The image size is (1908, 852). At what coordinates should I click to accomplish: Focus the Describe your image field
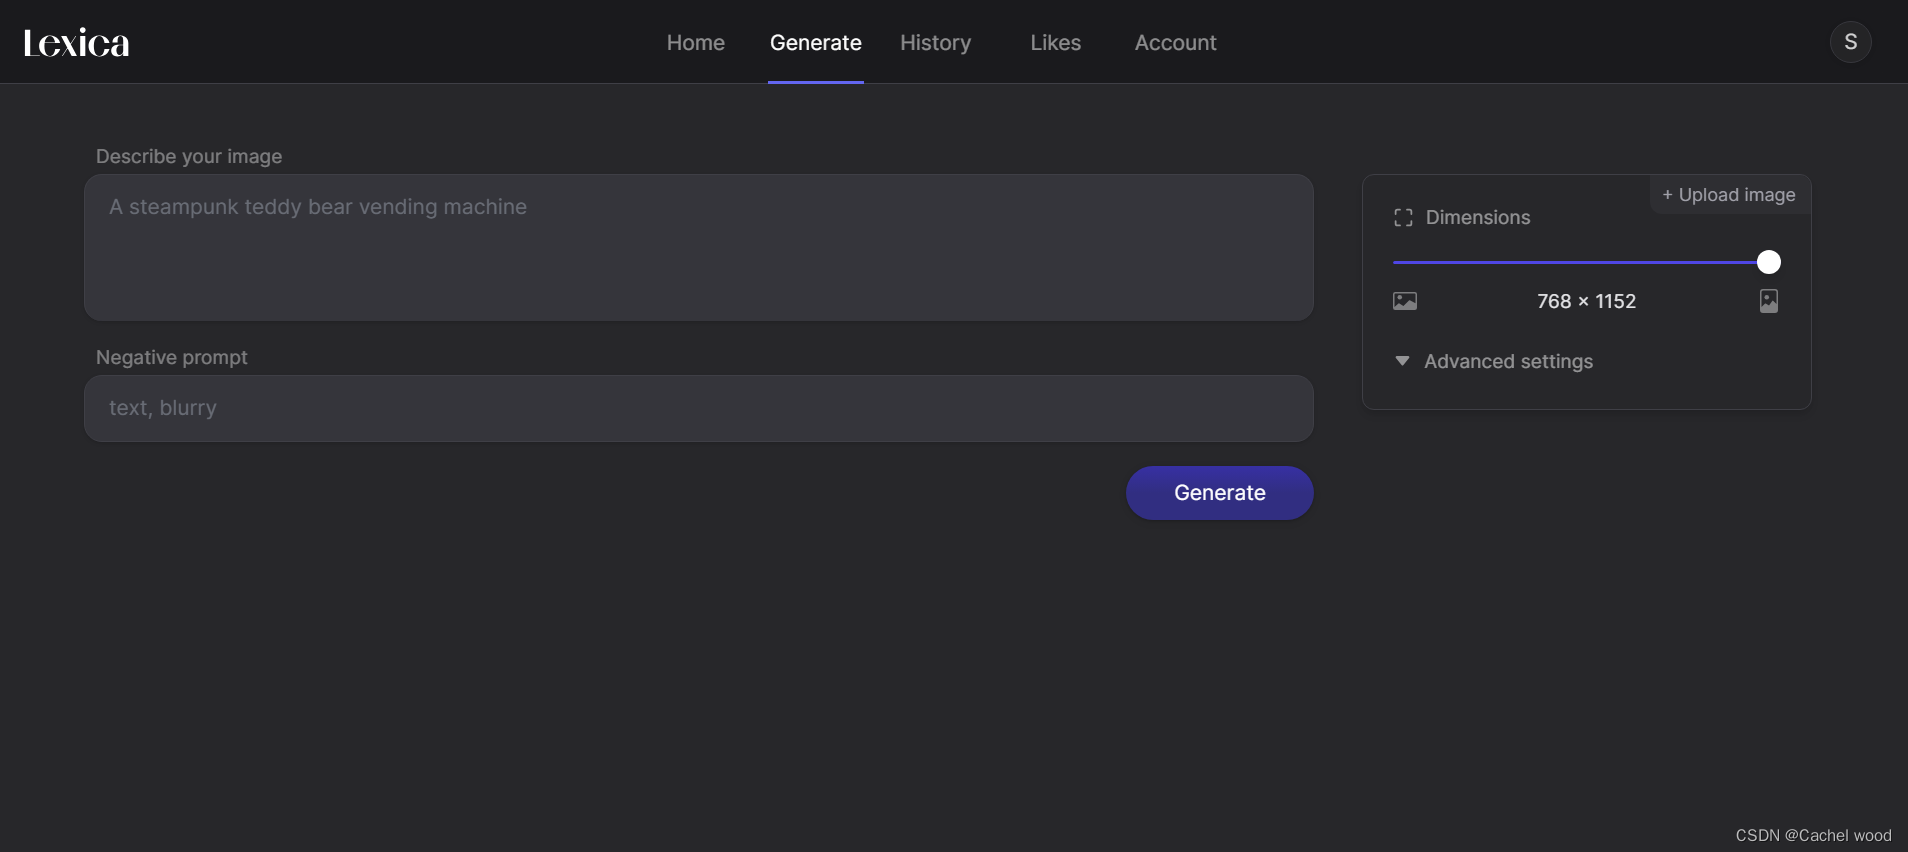699,248
